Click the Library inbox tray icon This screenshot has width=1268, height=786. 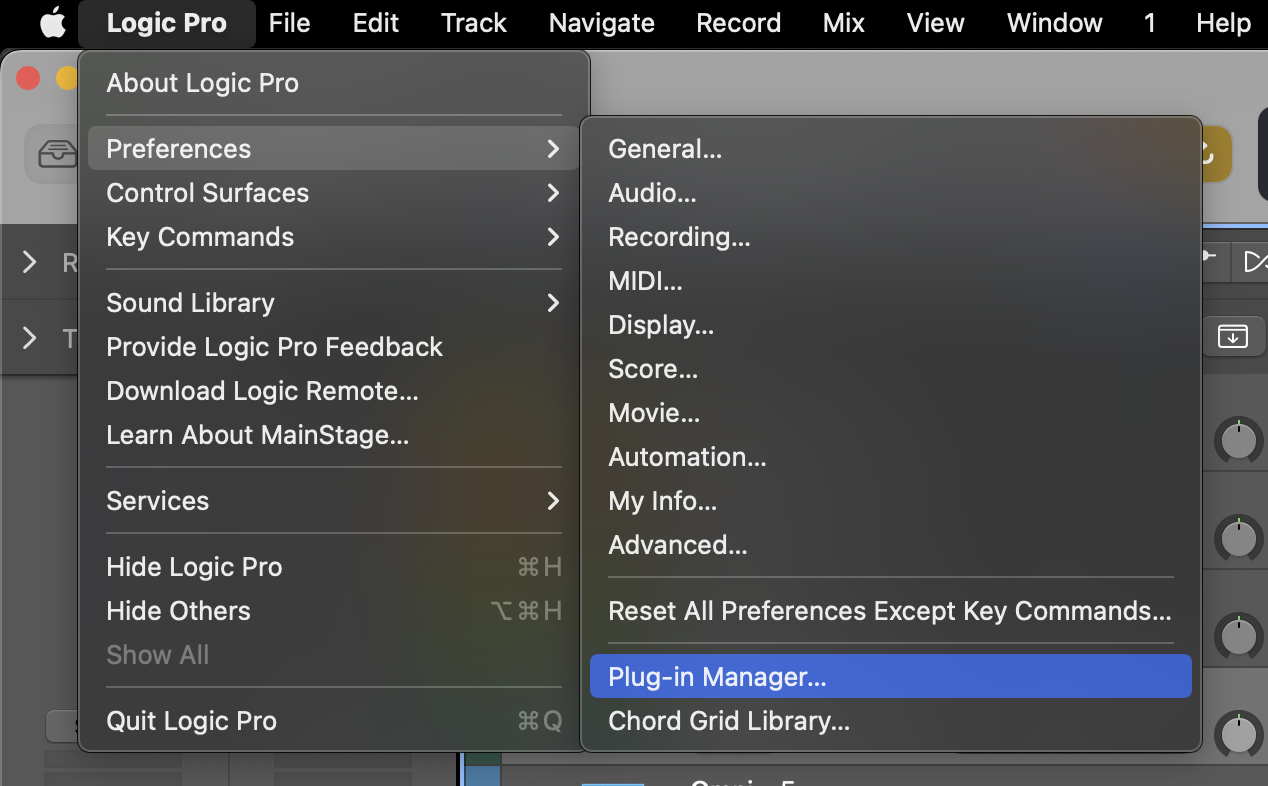[x=57, y=154]
